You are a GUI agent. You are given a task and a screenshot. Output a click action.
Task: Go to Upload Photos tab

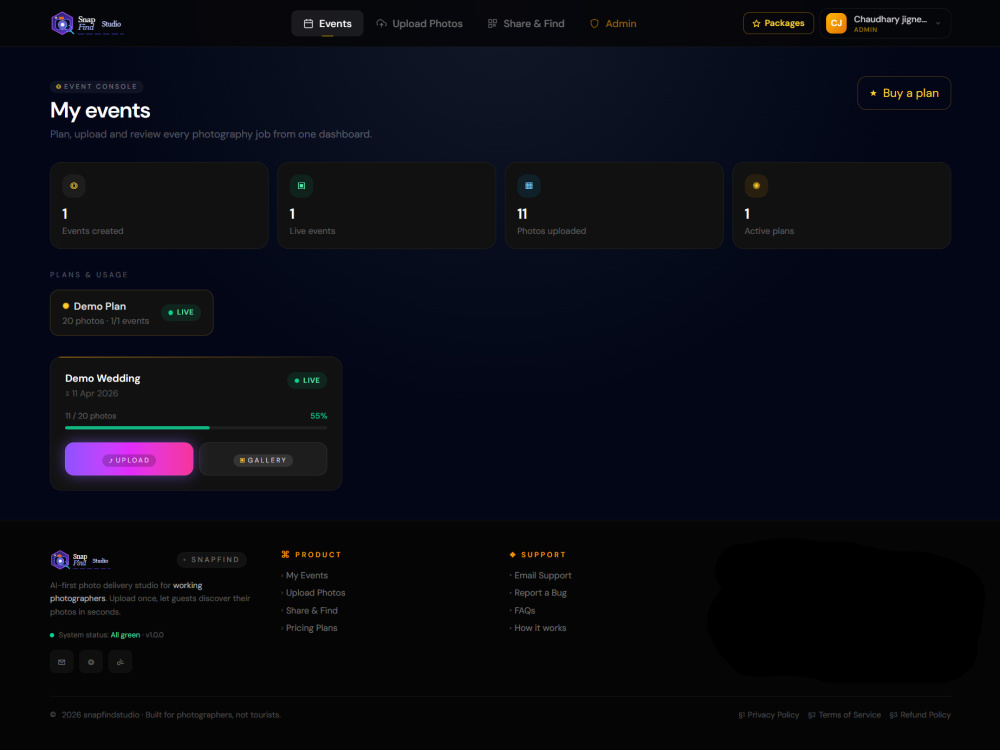(419, 24)
